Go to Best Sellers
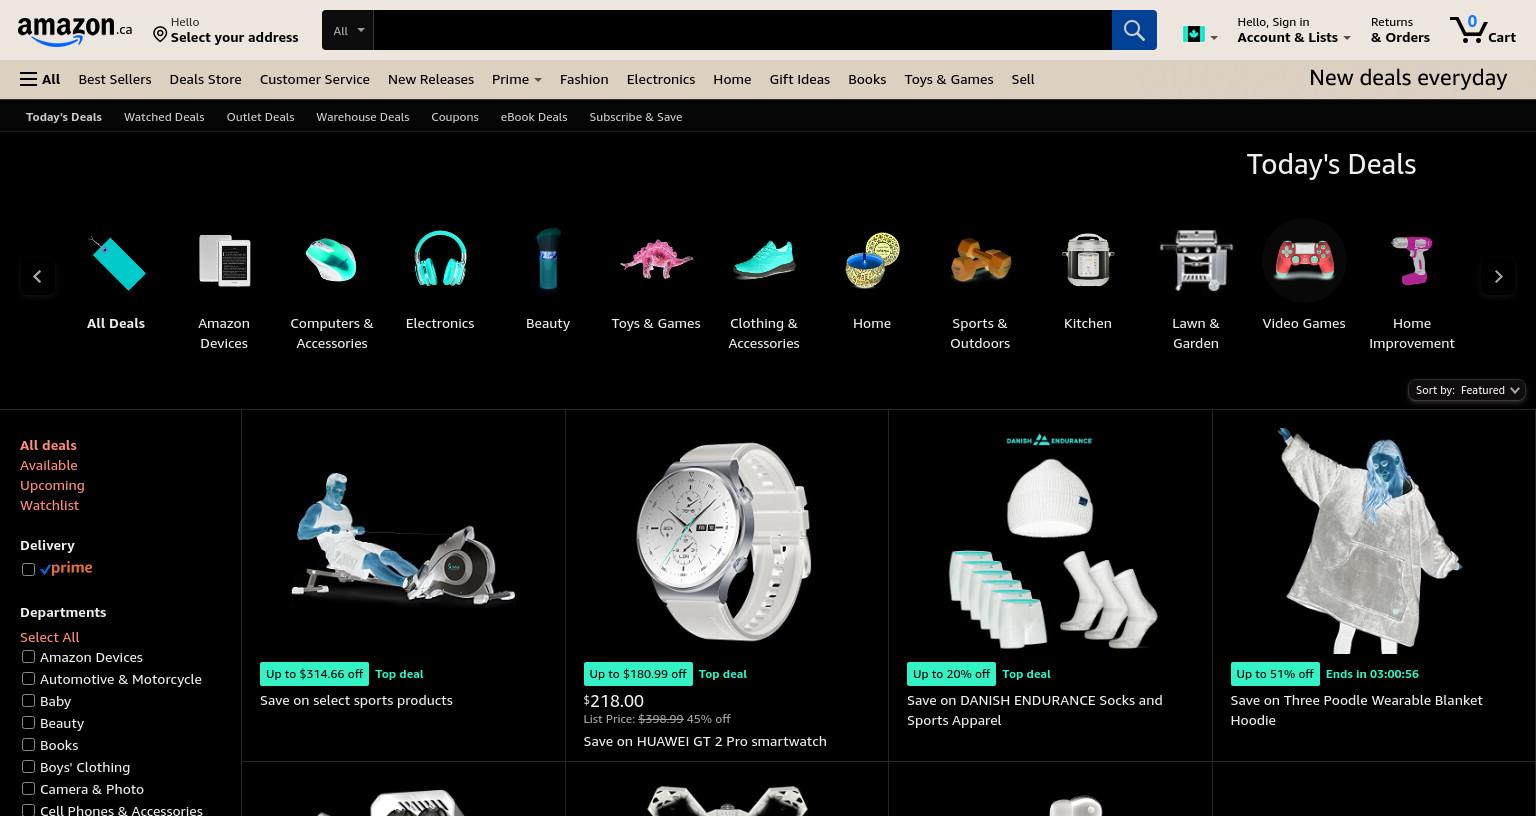1536x816 pixels. (x=115, y=79)
